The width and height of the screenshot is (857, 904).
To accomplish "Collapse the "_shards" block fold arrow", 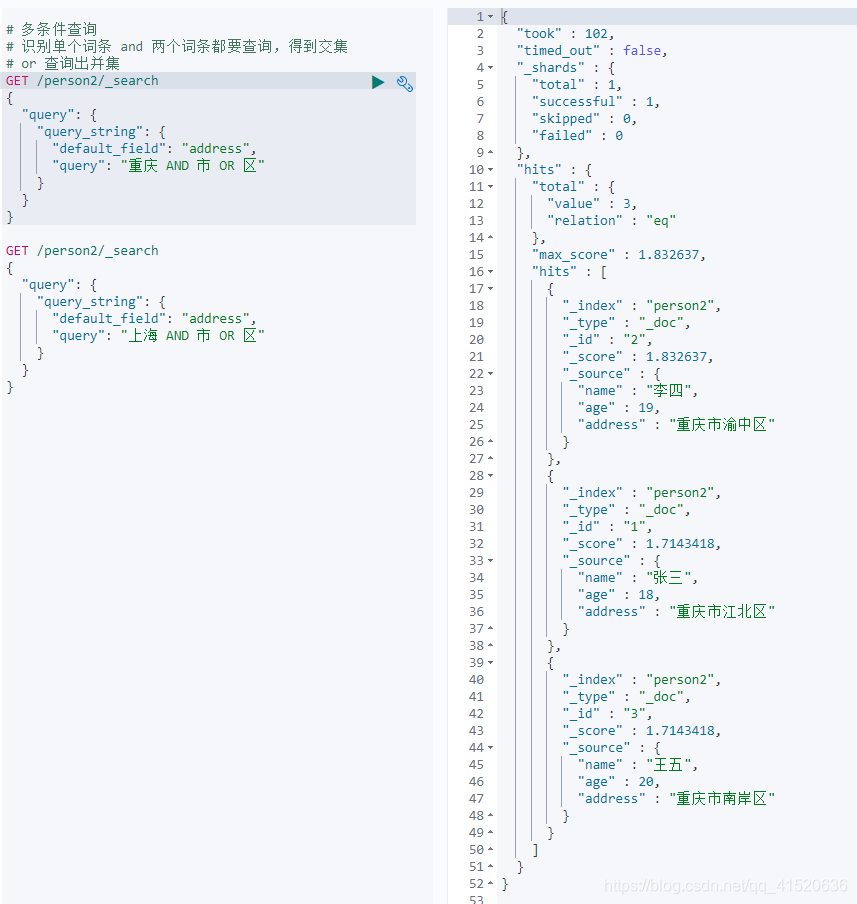I will [490, 68].
